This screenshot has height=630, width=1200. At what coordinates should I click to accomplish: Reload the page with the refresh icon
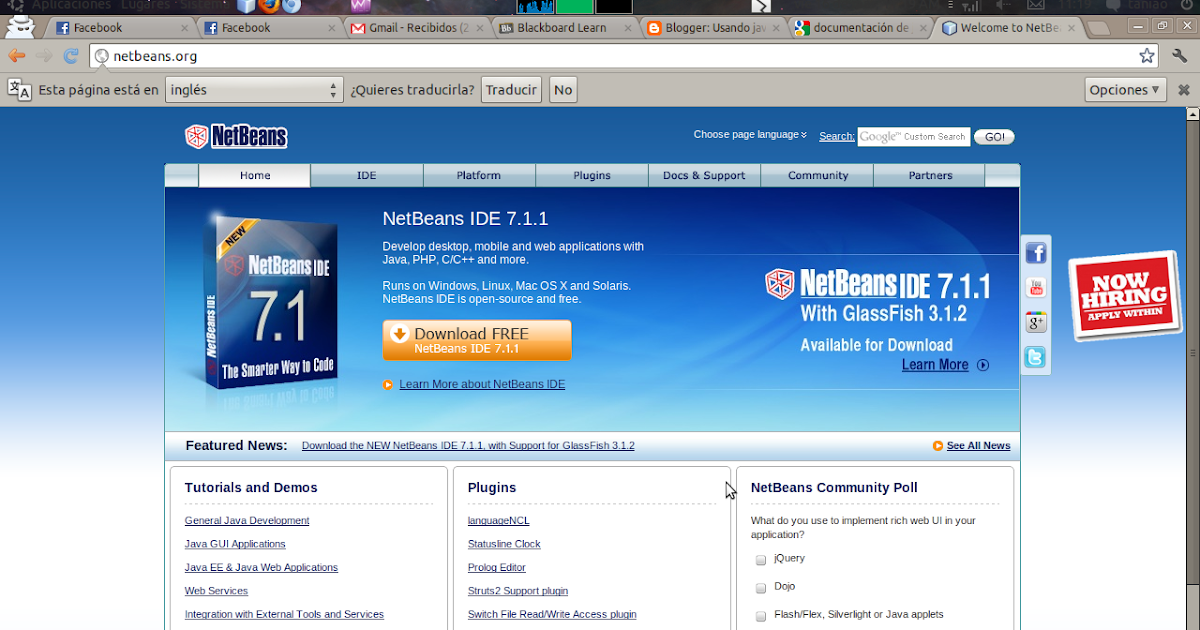pos(70,56)
